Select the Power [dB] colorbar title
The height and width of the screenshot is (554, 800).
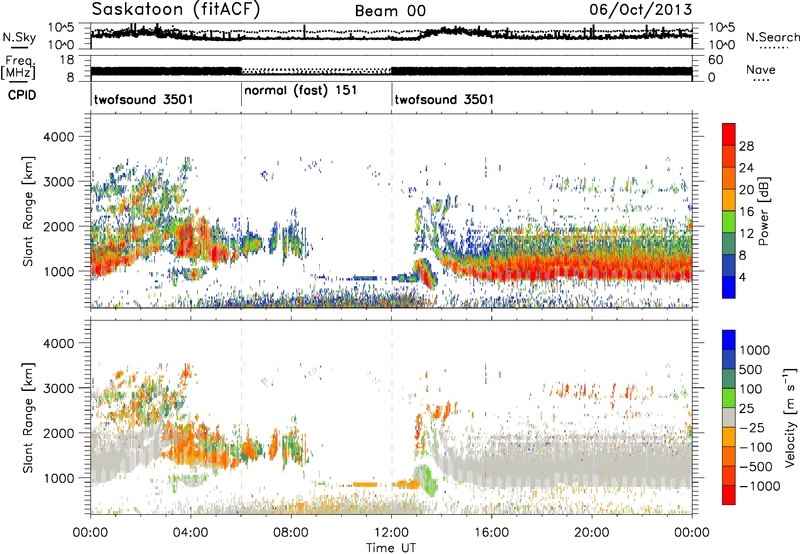(x=763, y=211)
